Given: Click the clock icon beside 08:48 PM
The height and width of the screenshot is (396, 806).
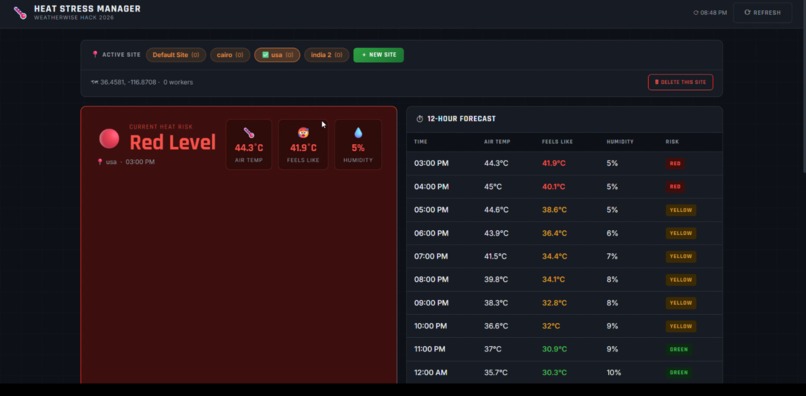Looking at the screenshot, I should (696, 13).
